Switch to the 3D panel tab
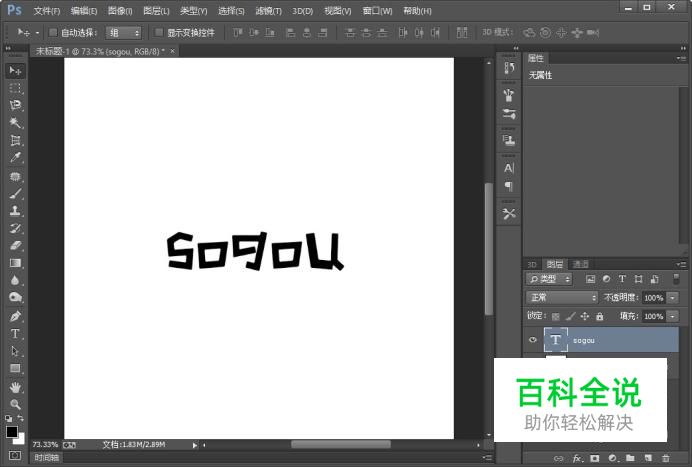692x467 pixels. pyautogui.click(x=532, y=264)
